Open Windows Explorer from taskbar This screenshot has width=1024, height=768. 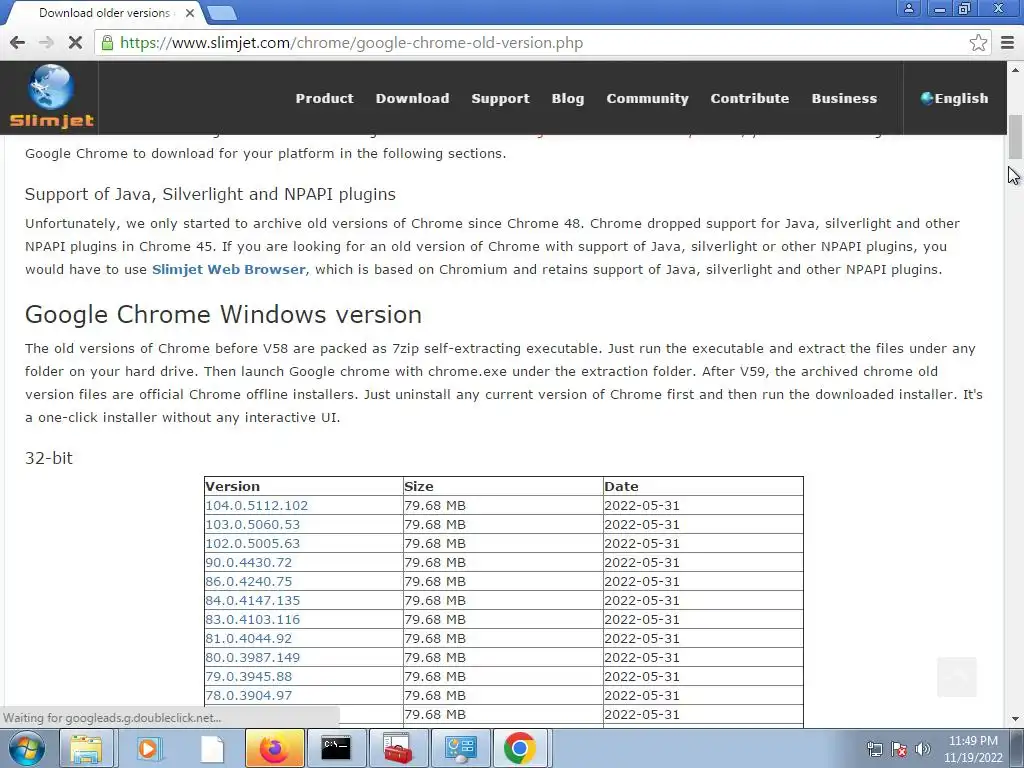pos(86,748)
